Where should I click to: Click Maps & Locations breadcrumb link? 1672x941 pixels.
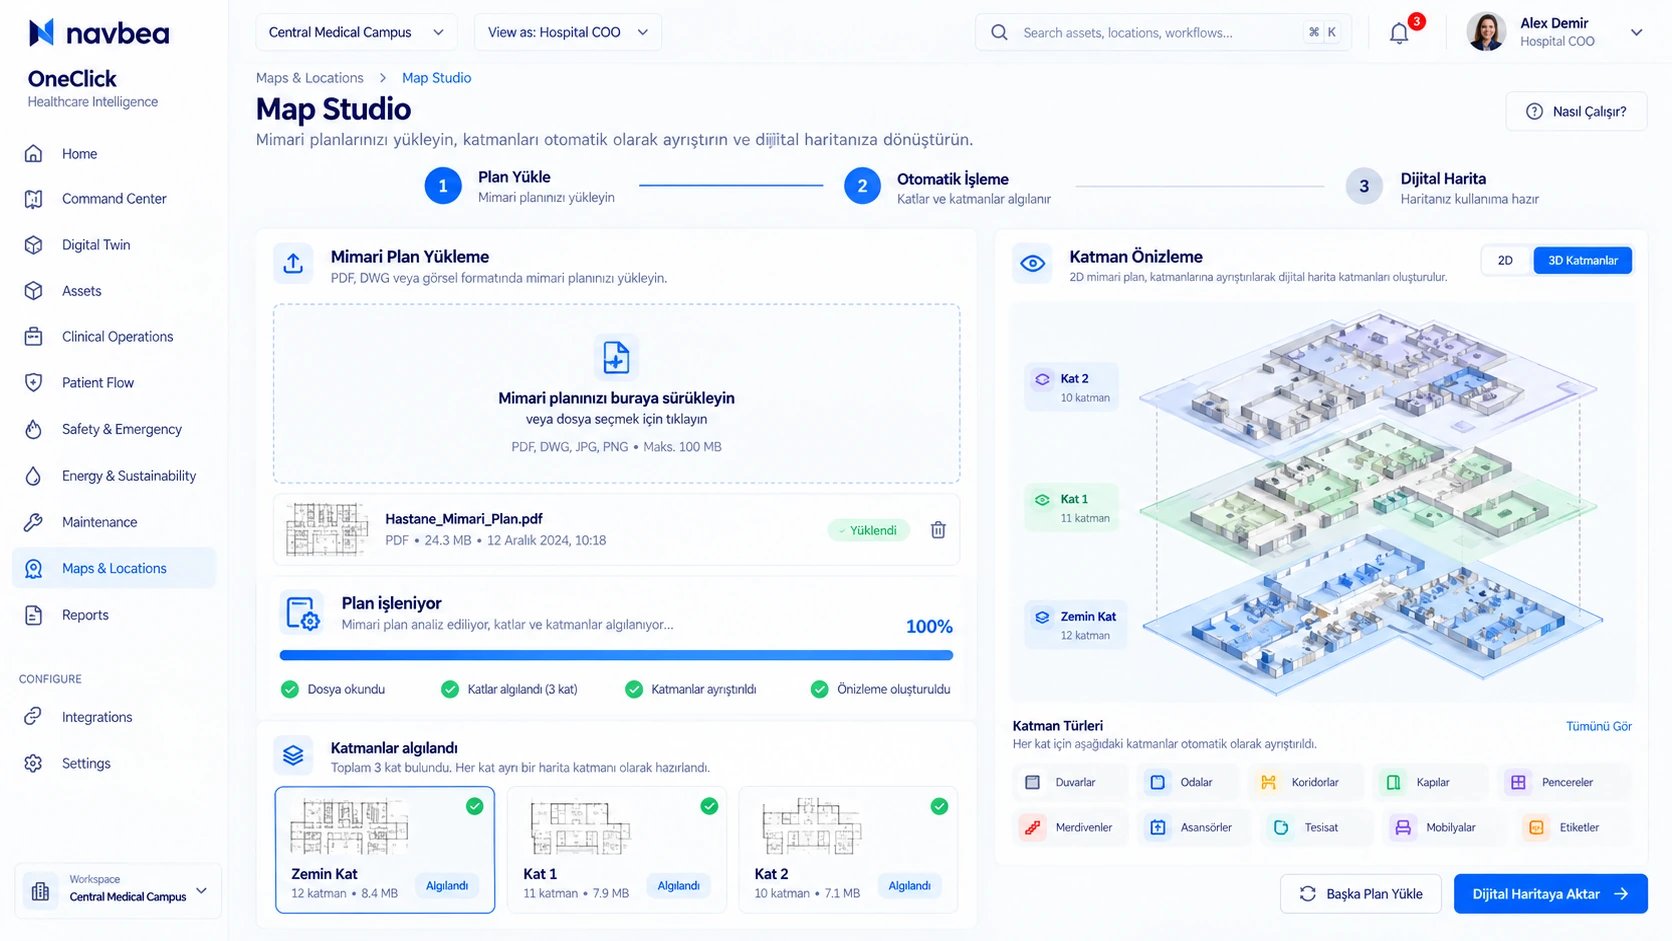point(309,78)
